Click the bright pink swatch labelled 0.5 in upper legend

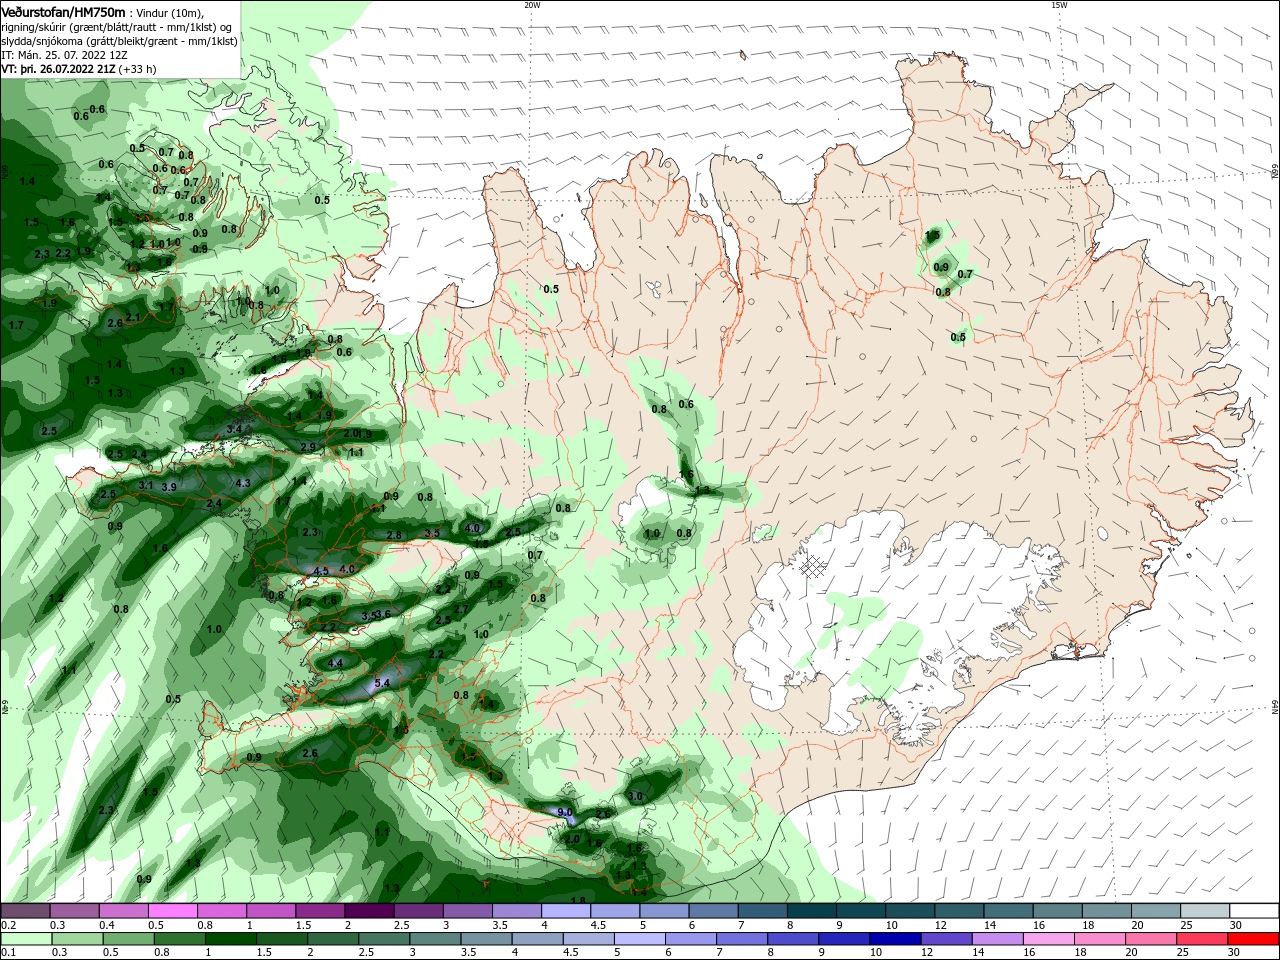click(173, 911)
